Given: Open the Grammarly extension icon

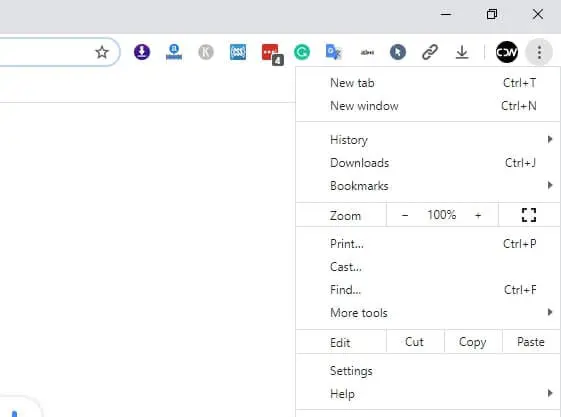Looking at the screenshot, I should (302, 52).
